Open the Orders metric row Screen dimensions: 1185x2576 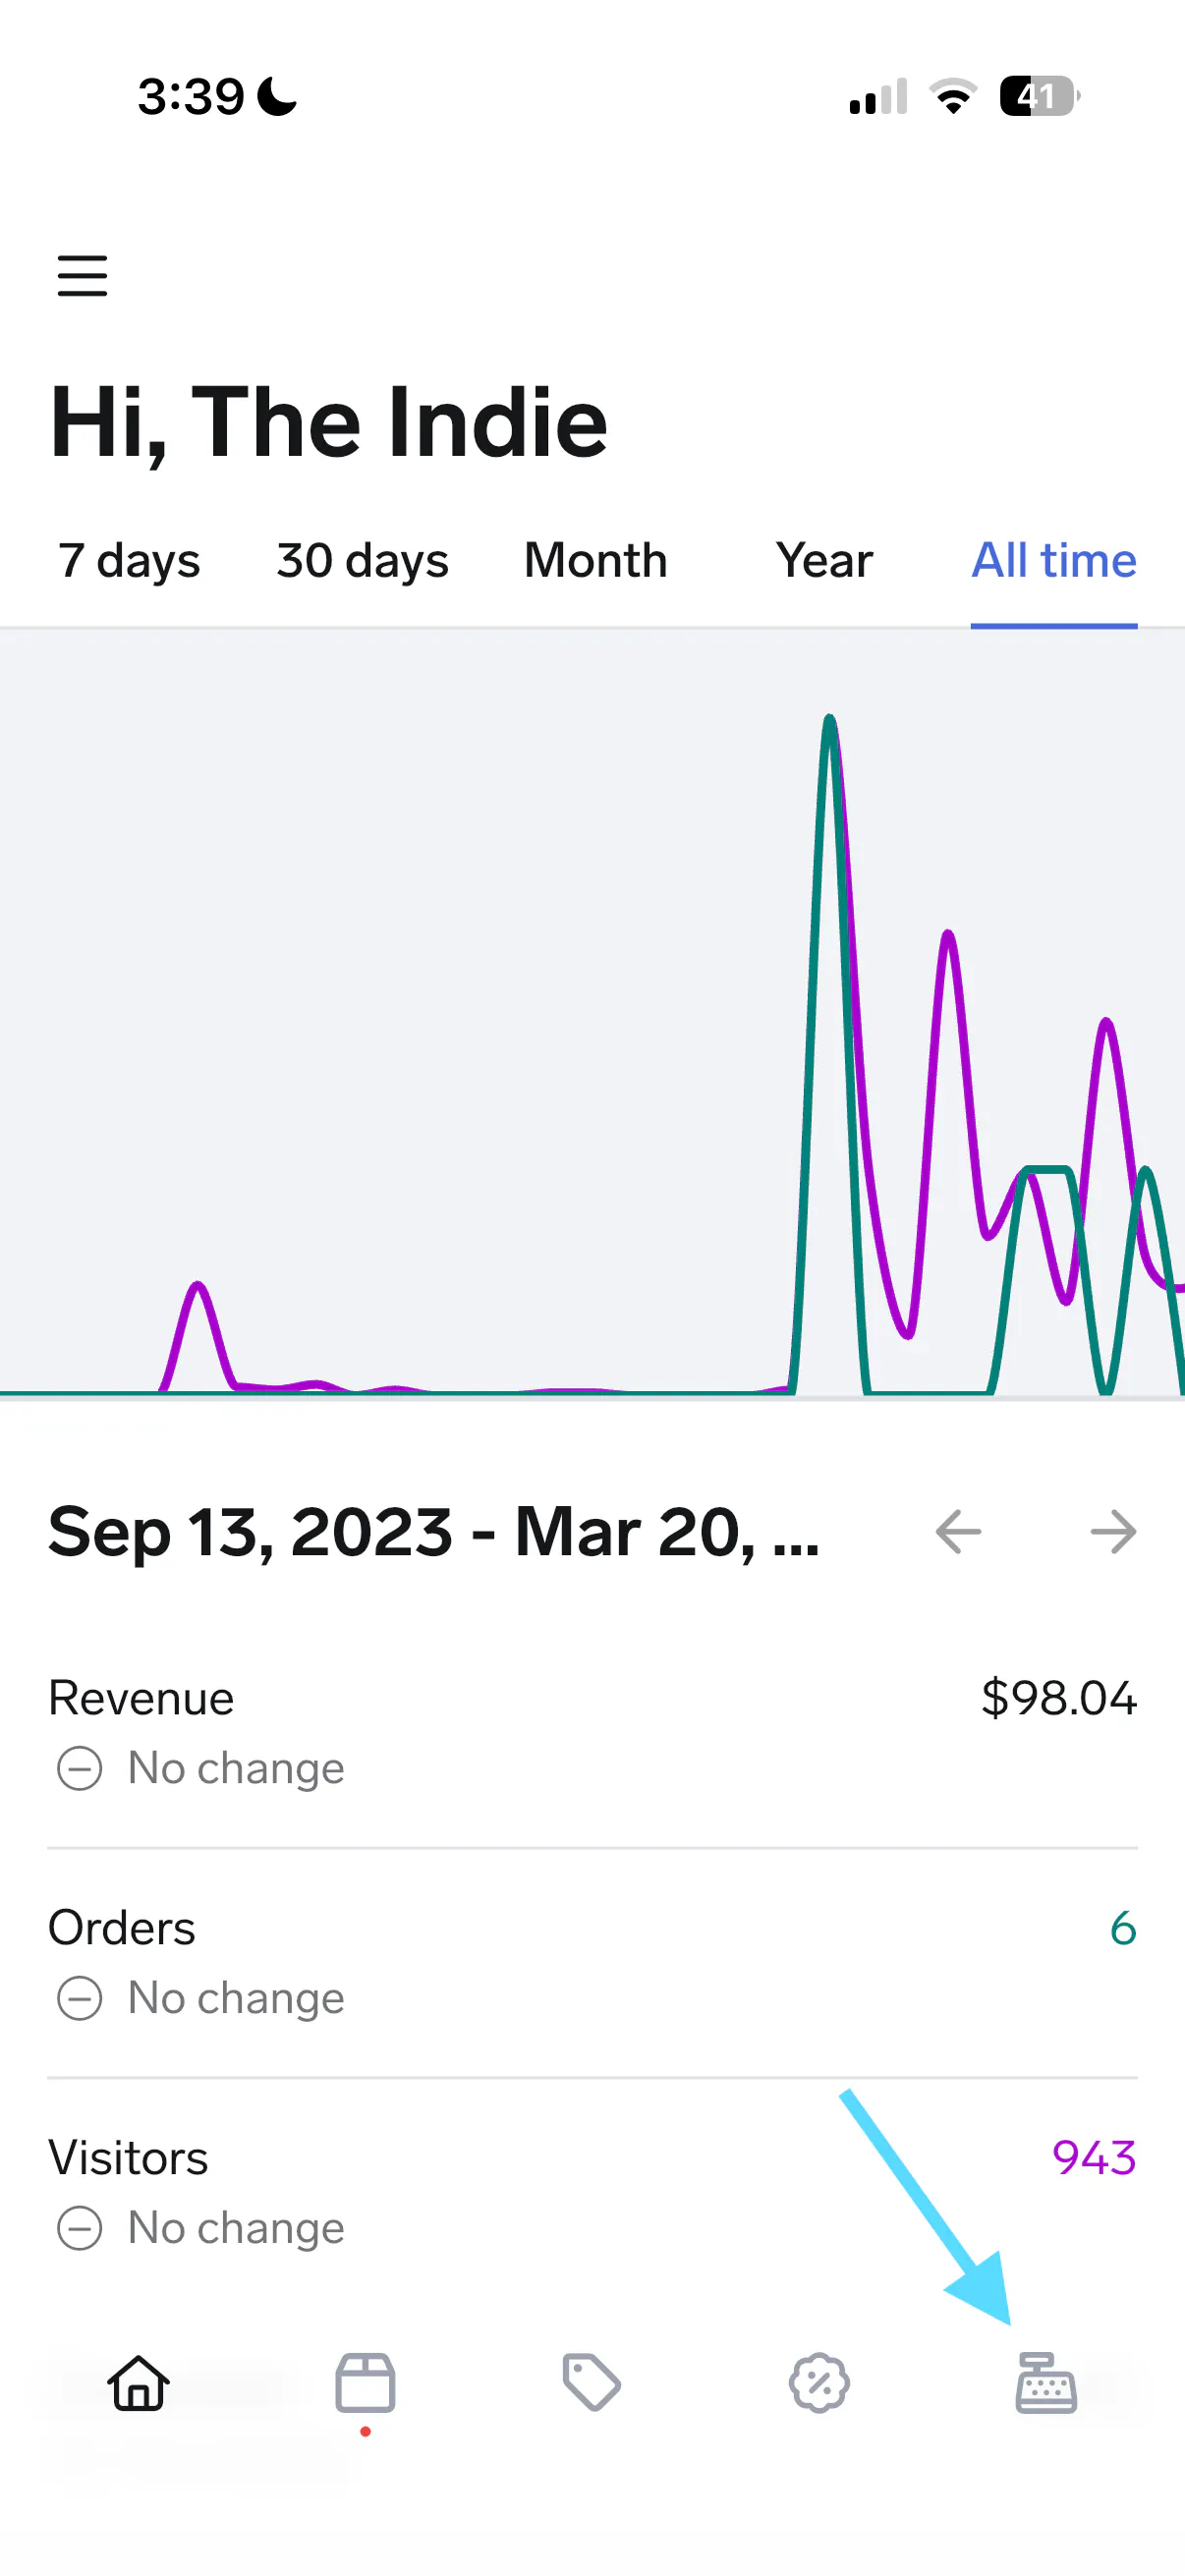[592, 1962]
